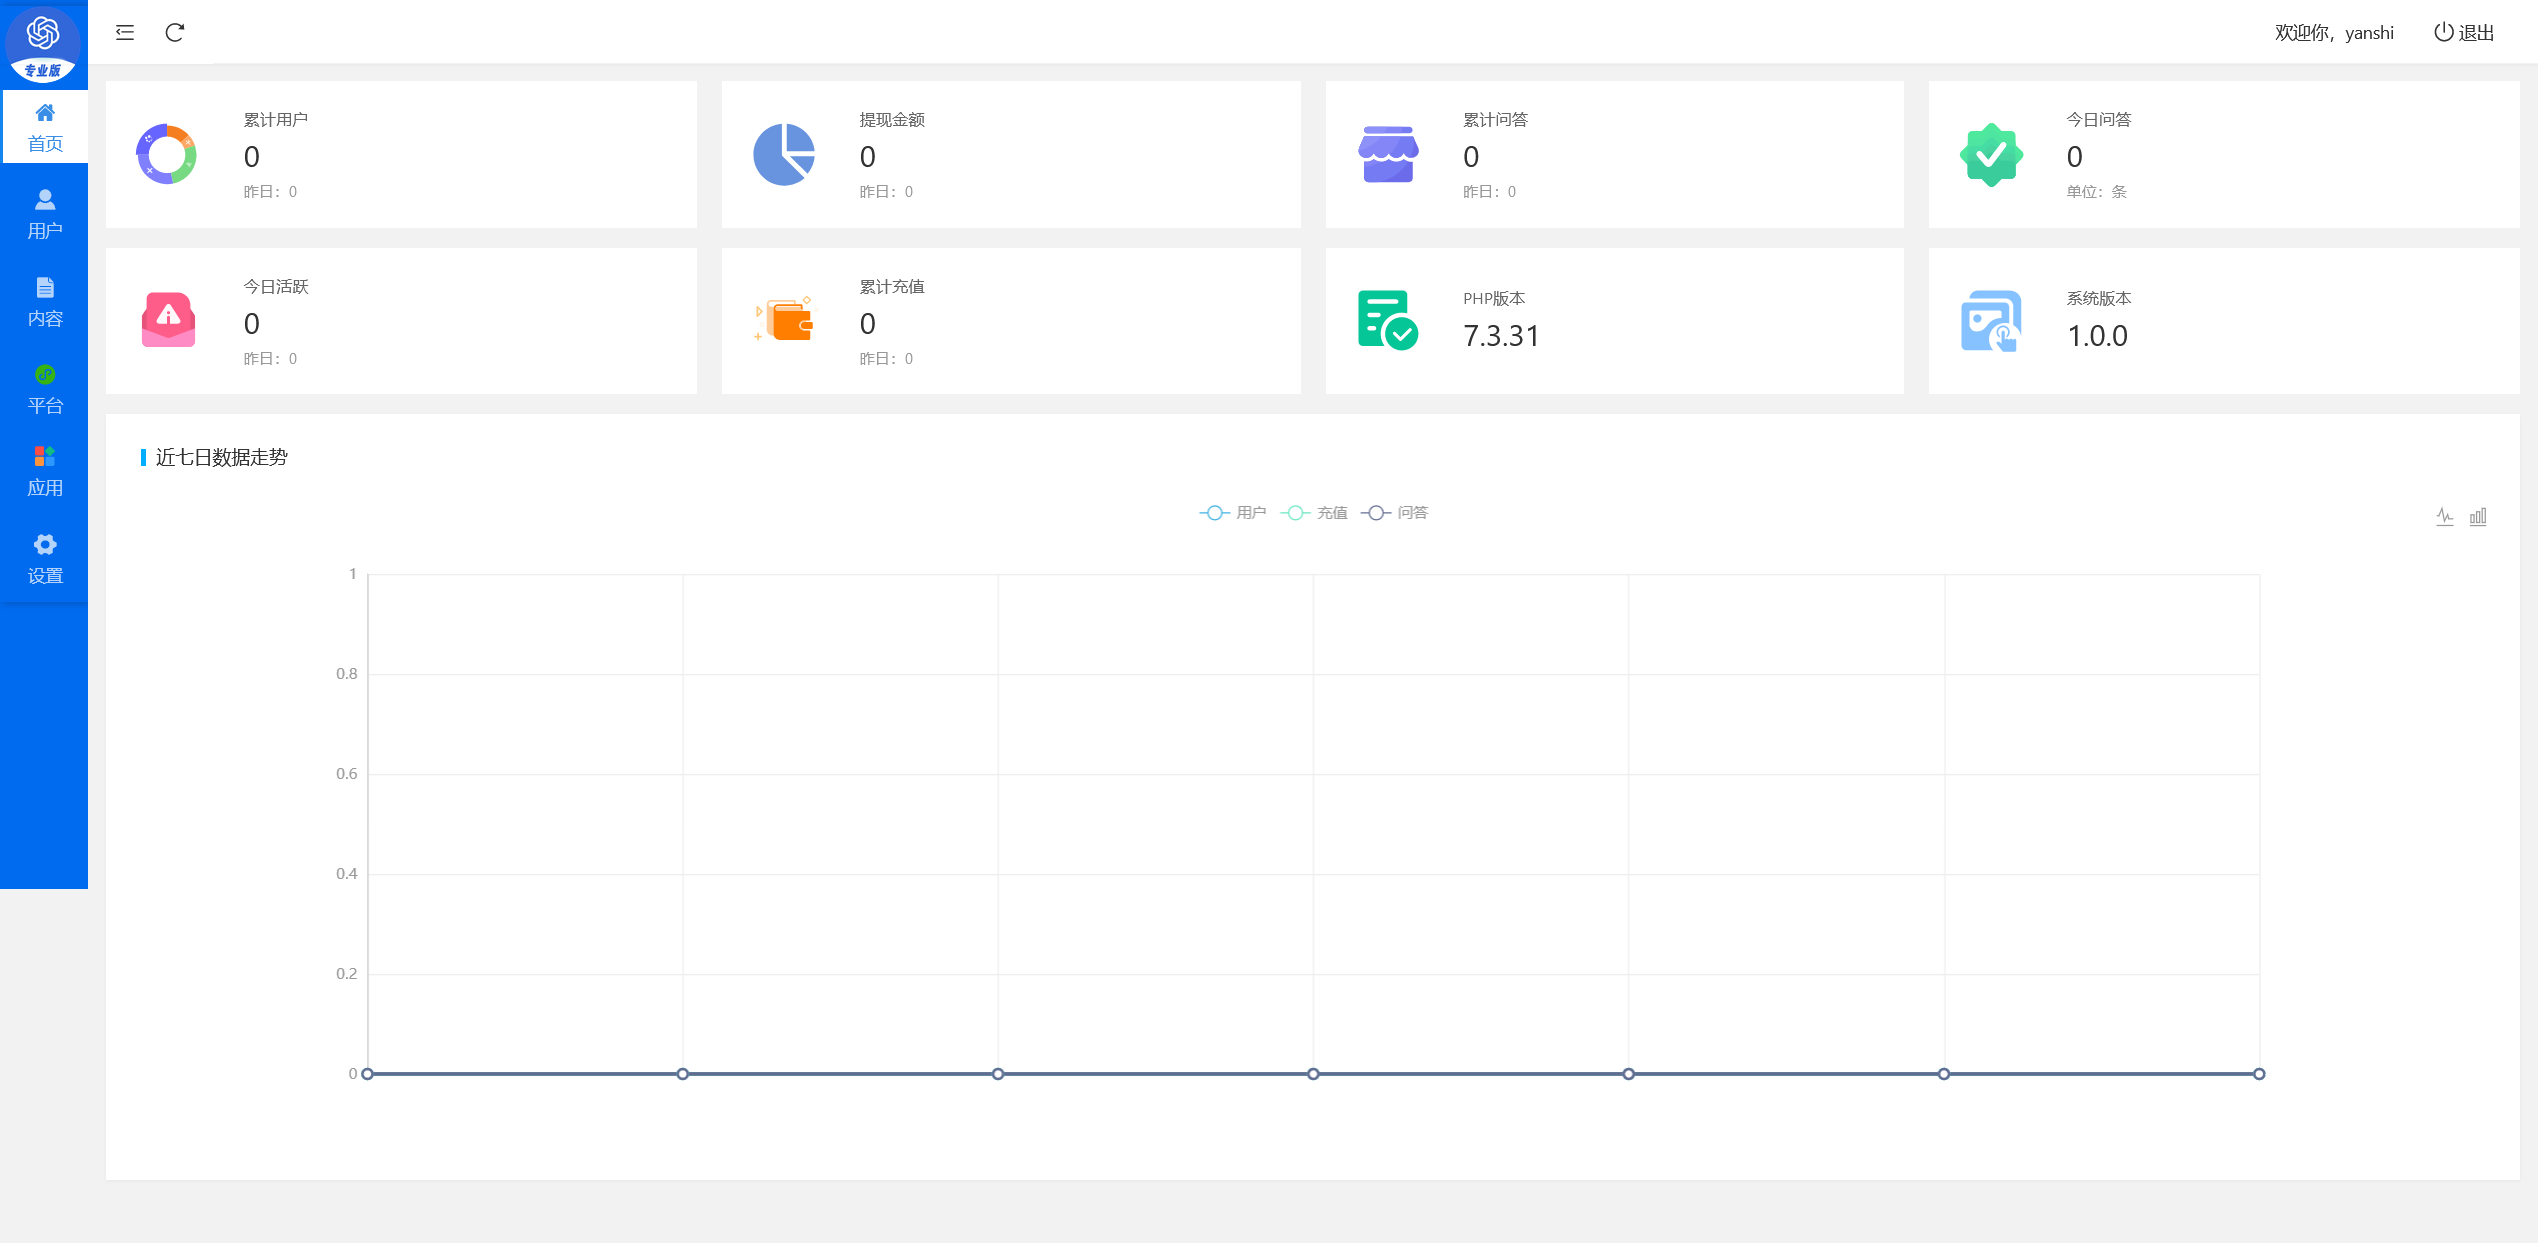Click the welcome username yanshi
Image resolution: width=2538 pixels, height=1243 pixels.
point(2369,33)
